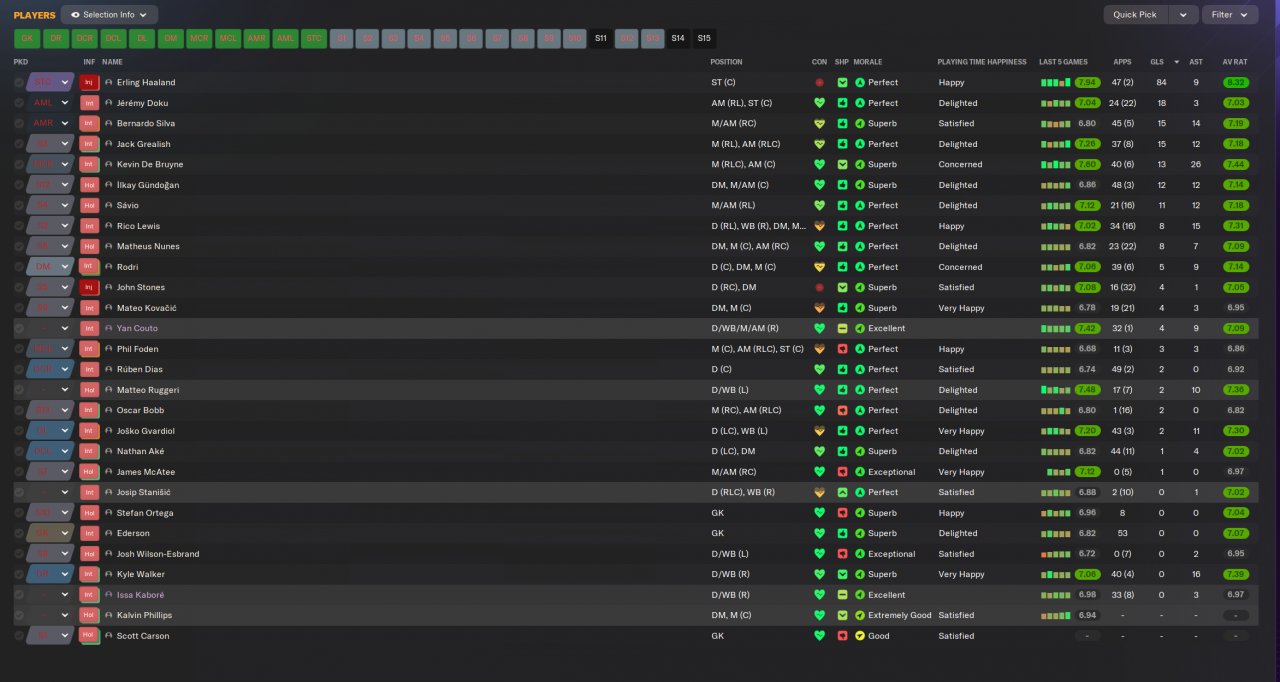
Task: Click Kyle Walker's condition heart icon
Action: 820,574
